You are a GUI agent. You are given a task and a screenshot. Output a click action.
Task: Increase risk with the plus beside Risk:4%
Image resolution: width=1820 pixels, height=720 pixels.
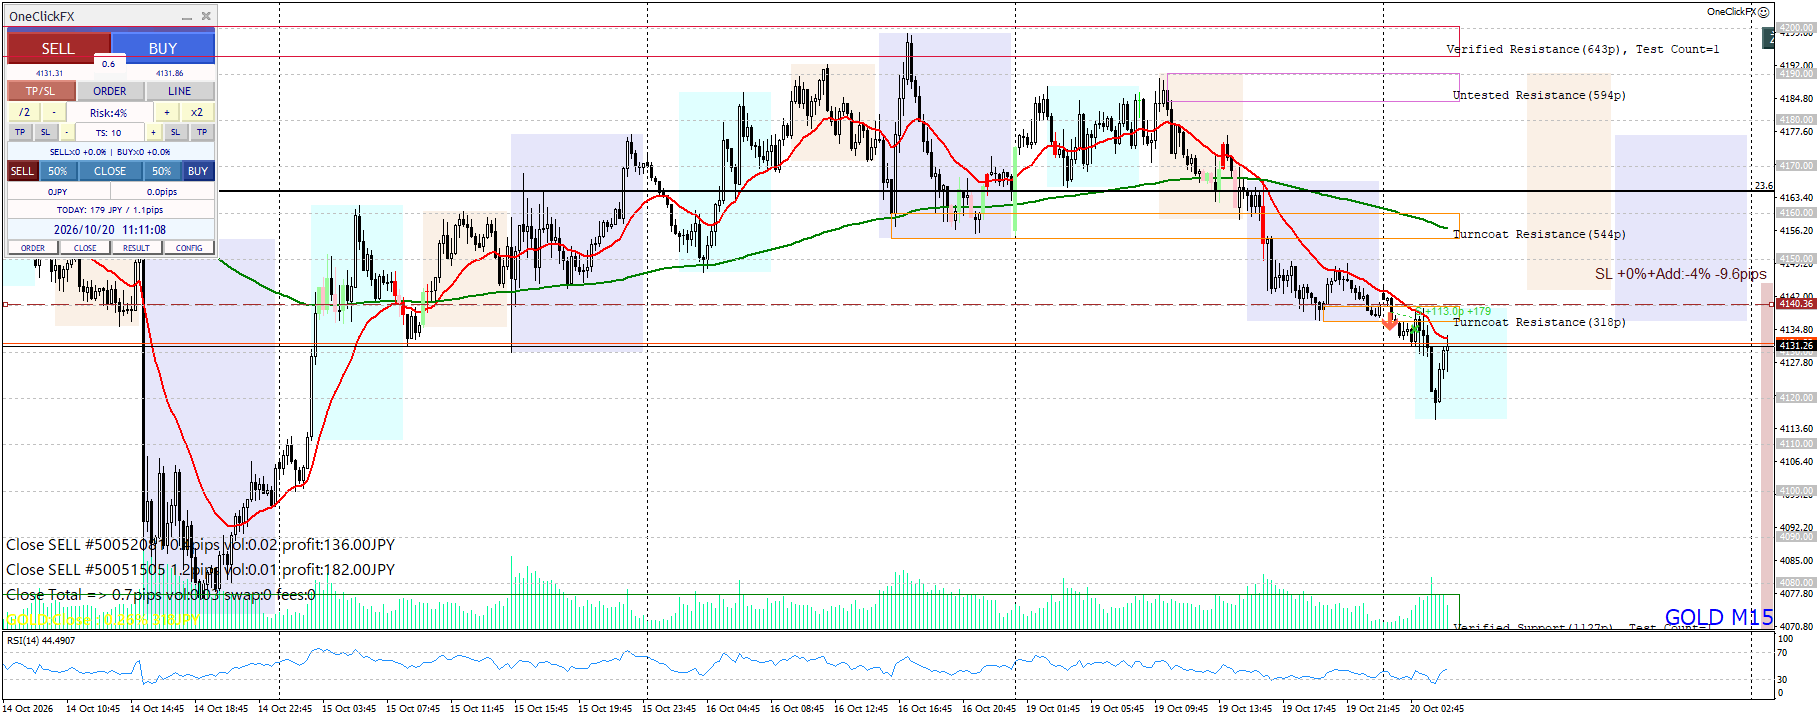tap(167, 112)
